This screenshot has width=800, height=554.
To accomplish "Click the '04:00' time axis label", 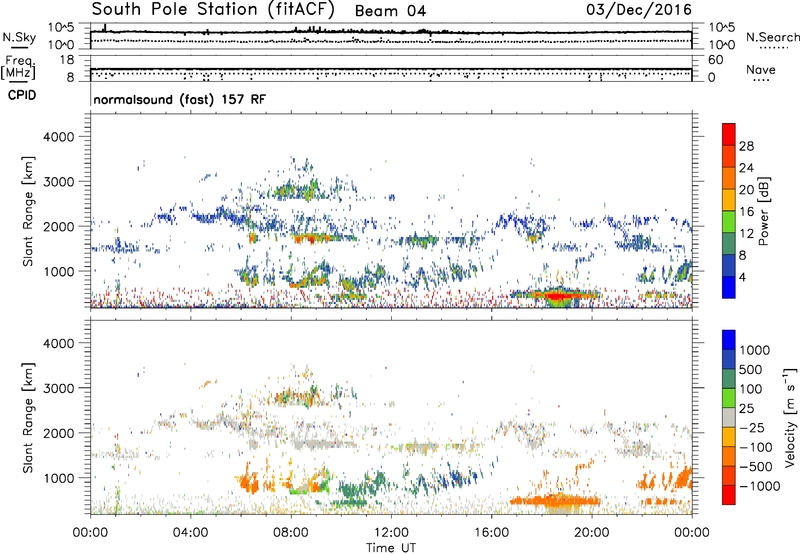I will point(190,533).
